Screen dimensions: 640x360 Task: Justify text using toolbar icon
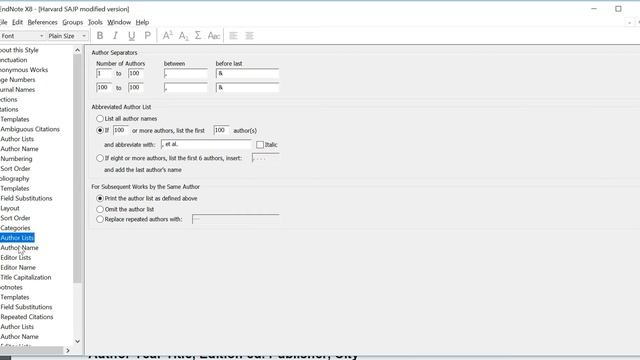pyautogui.click(x=249, y=36)
